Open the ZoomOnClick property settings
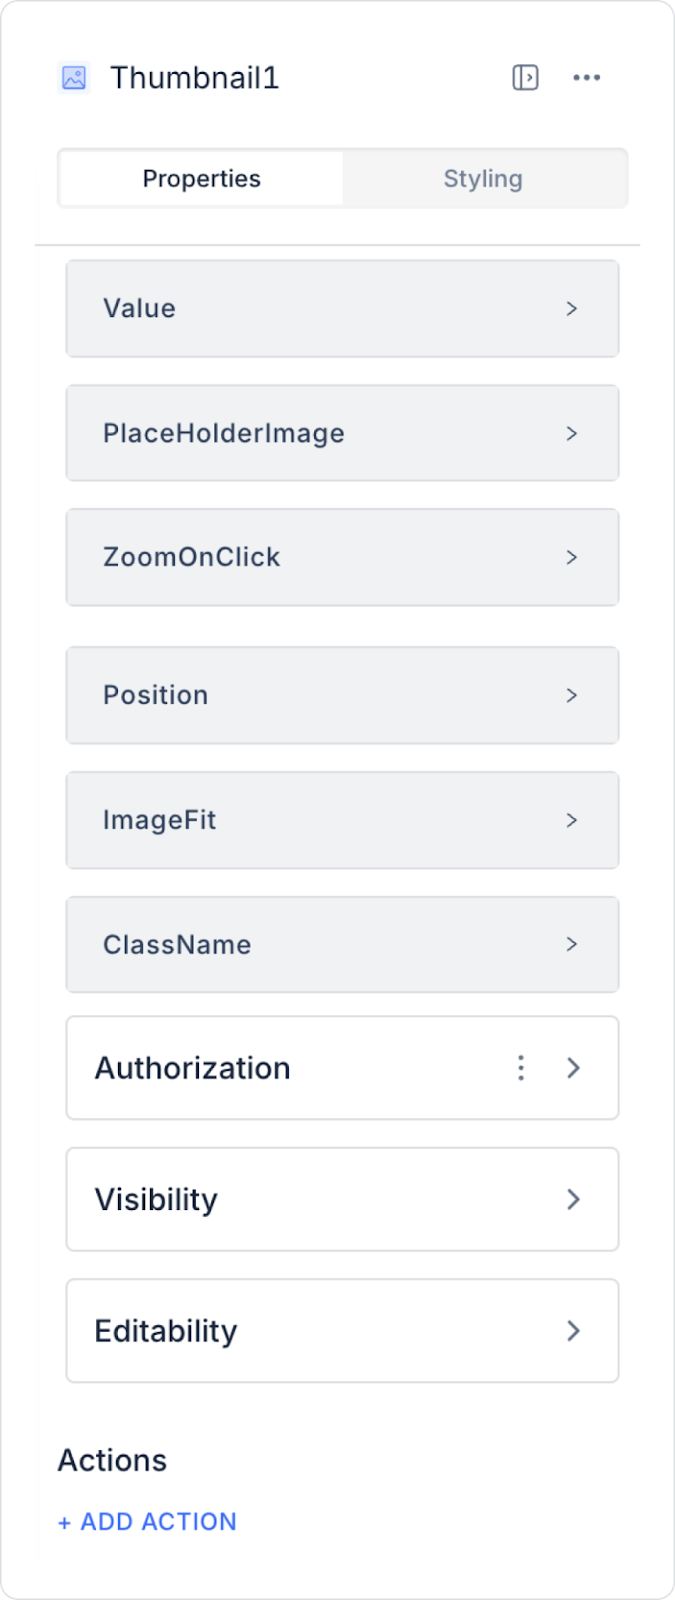This screenshot has height=1600, width=675. pyautogui.click(x=341, y=557)
